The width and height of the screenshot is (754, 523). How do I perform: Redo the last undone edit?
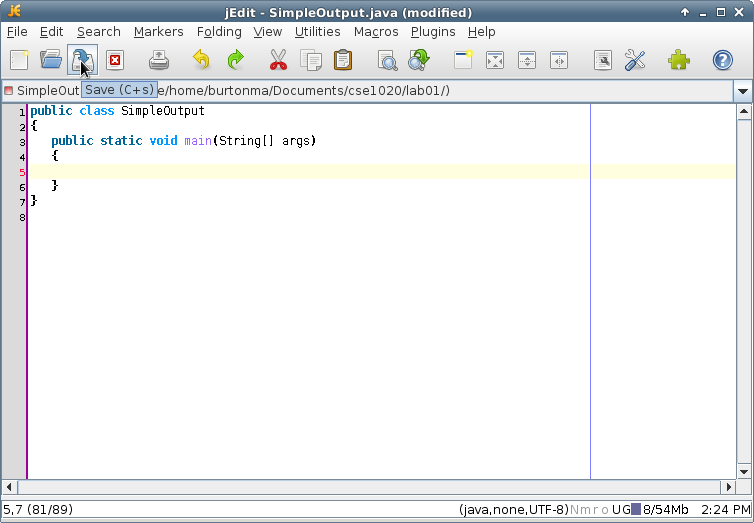pyautogui.click(x=236, y=60)
